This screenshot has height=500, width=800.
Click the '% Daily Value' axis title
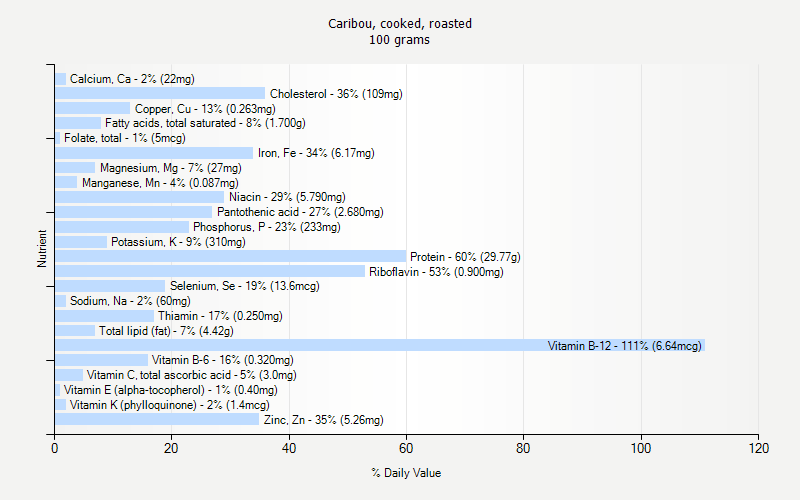coord(406,473)
